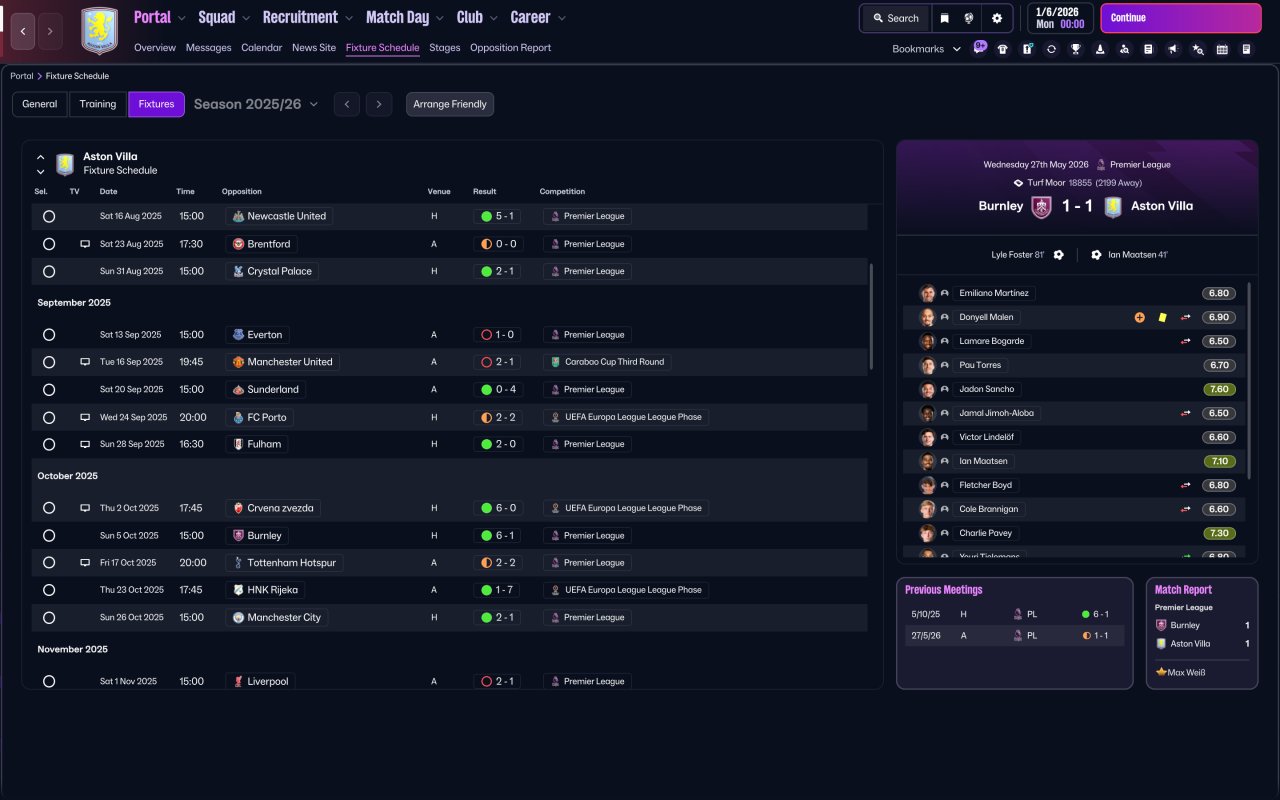This screenshot has width=1280, height=800.
Task: Click the Arrange Friendly button
Action: tap(450, 104)
